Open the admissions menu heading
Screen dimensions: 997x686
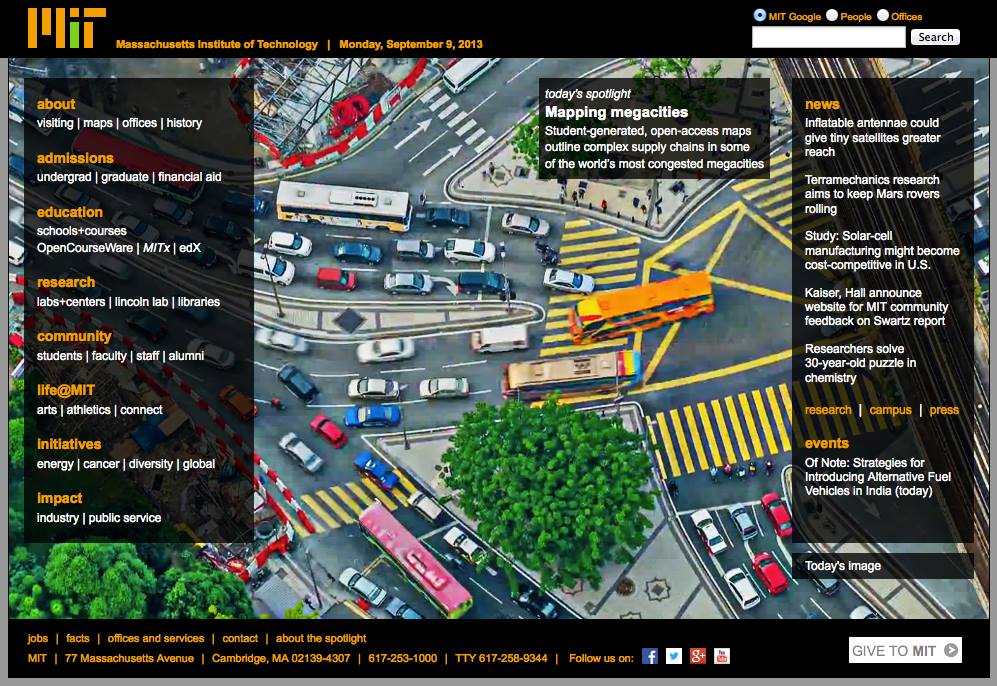[x=75, y=158]
